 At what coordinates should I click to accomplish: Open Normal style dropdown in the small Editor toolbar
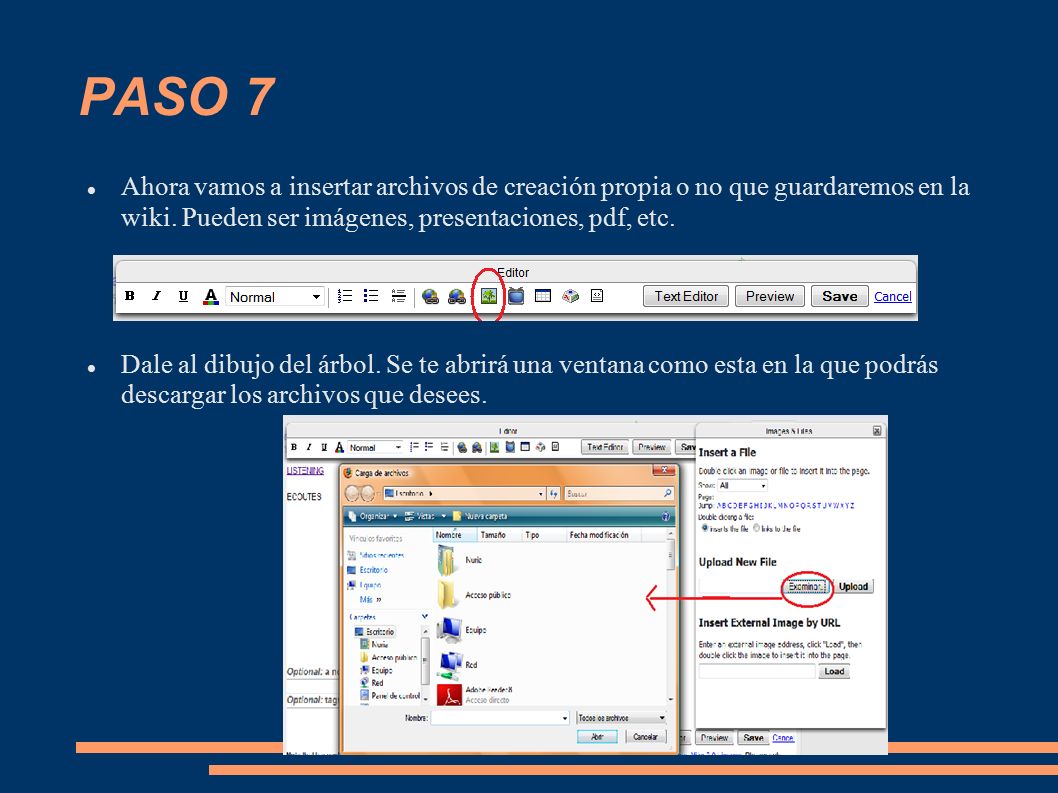375,447
